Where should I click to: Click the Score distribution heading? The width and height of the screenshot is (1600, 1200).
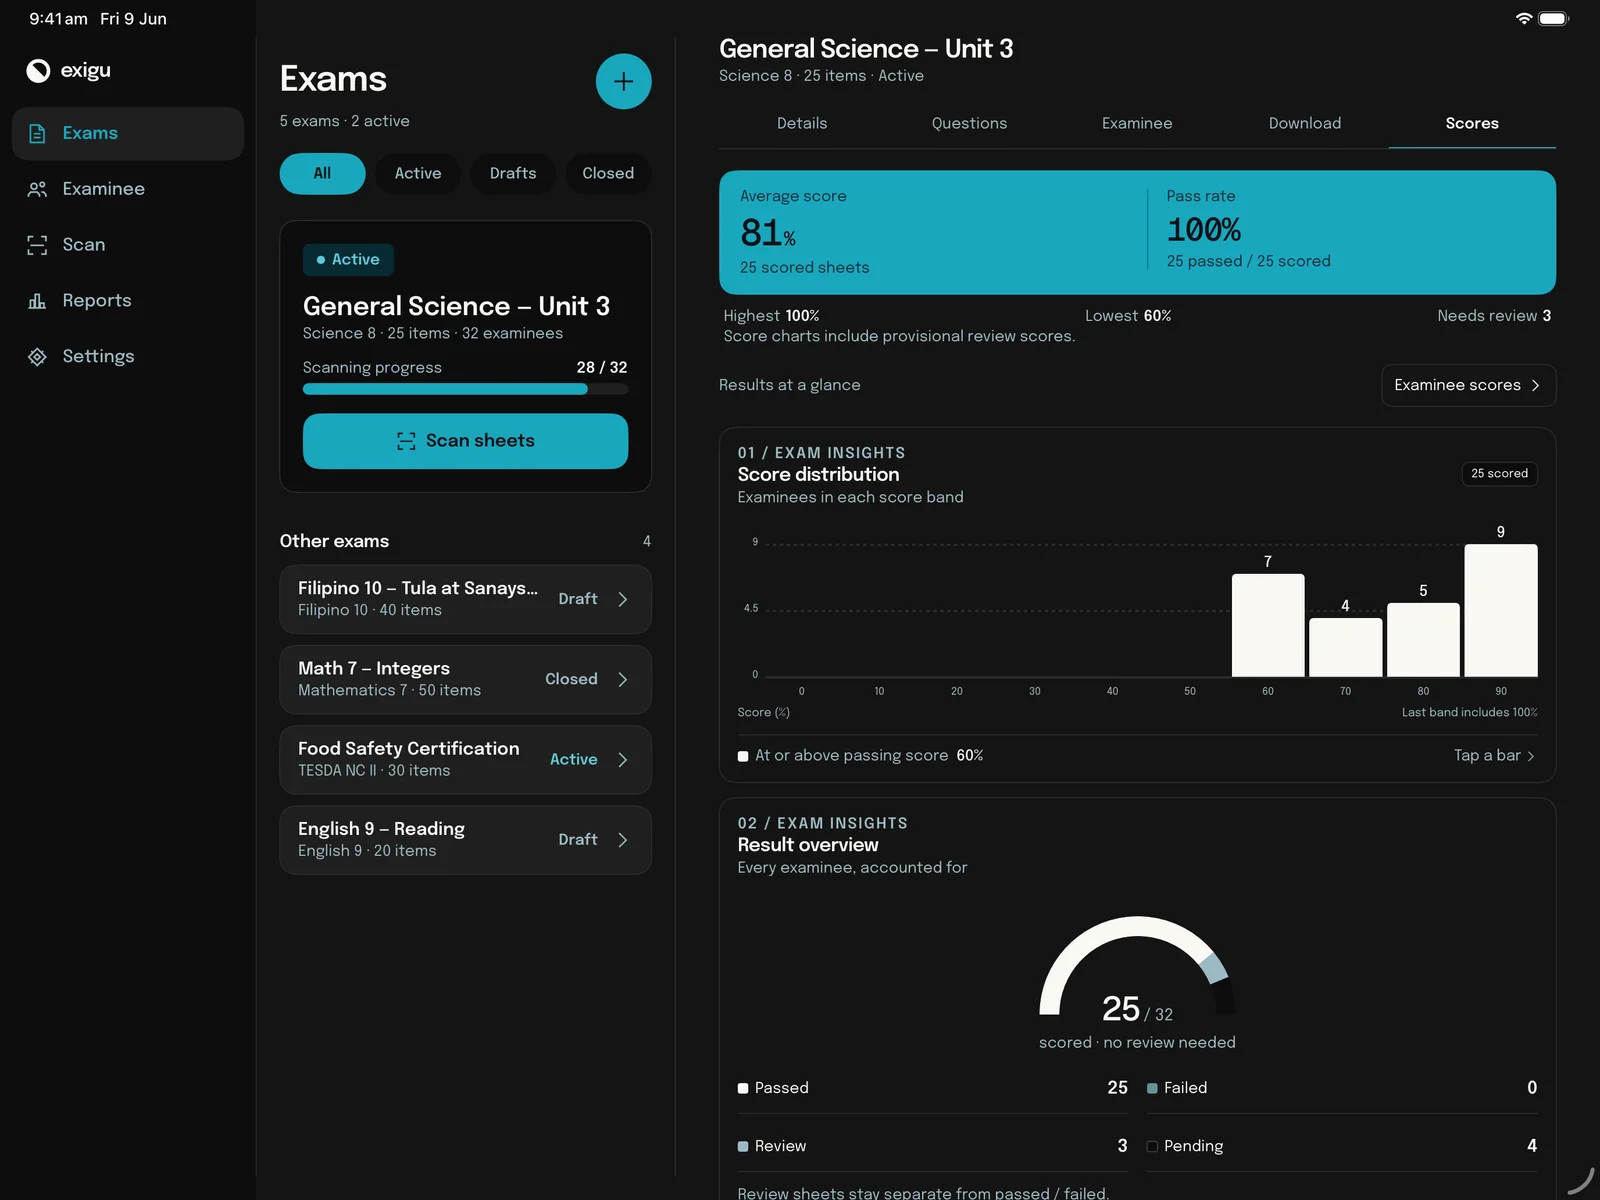pyautogui.click(x=818, y=475)
